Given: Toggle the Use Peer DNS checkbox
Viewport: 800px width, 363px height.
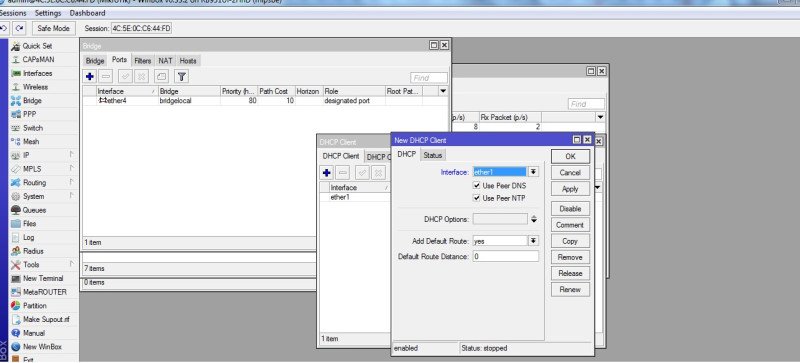Looking at the screenshot, I should click(477, 186).
